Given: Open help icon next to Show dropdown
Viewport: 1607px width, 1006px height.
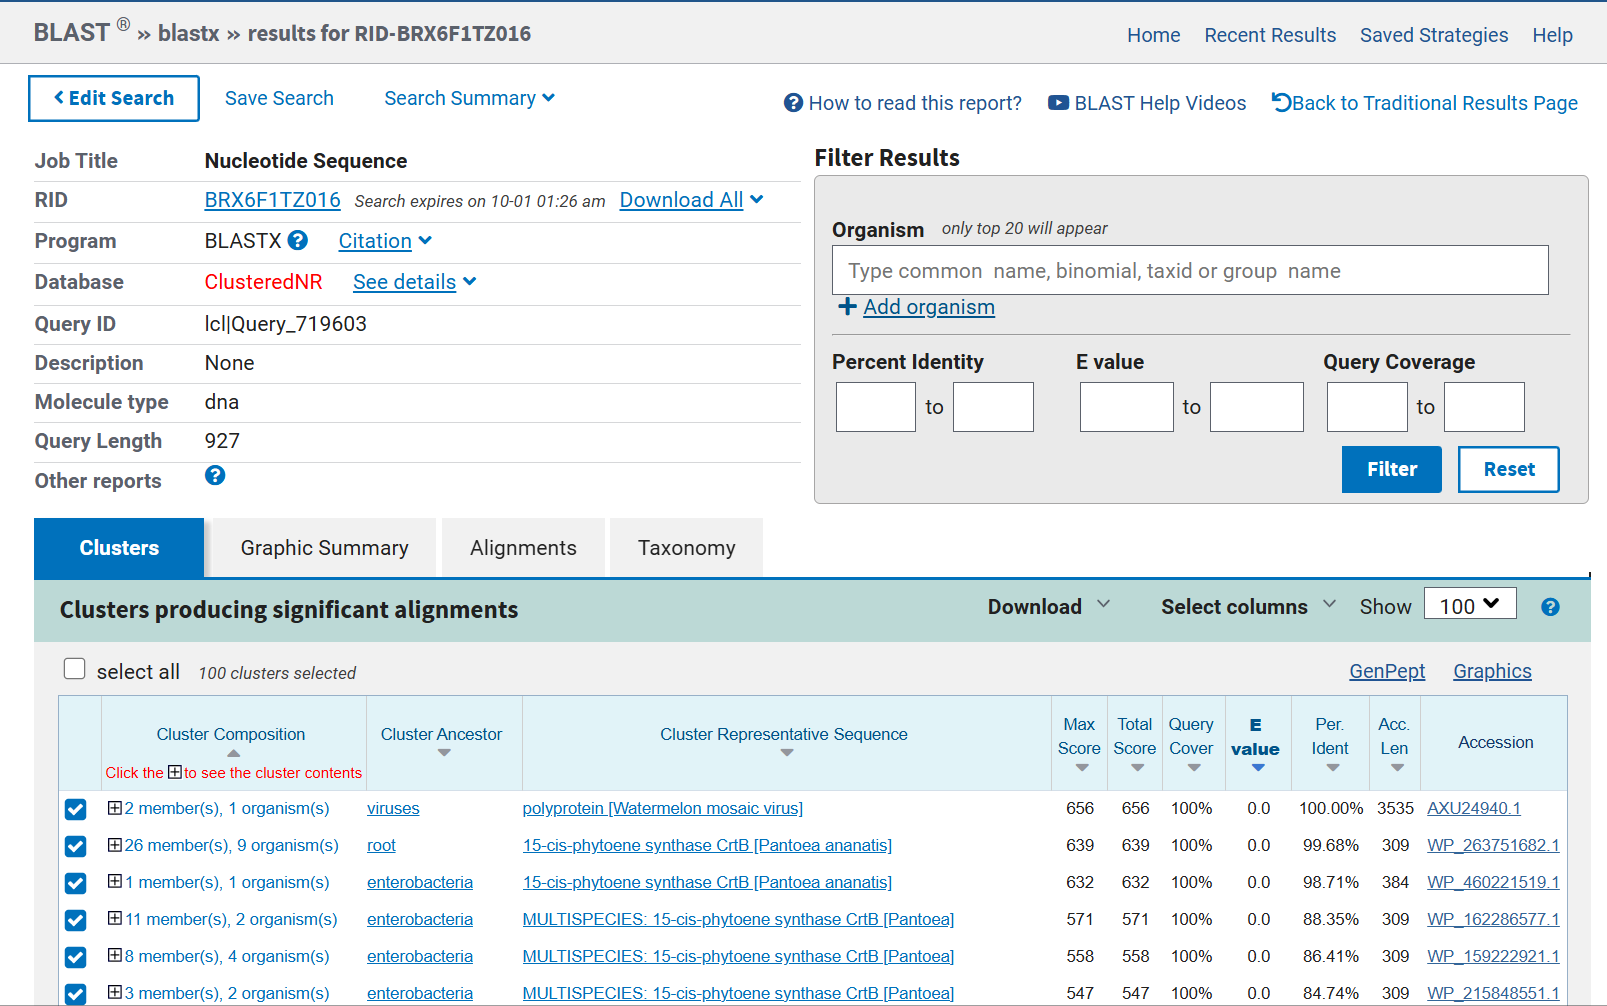Looking at the screenshot, I should click(x=1550, y=607).
